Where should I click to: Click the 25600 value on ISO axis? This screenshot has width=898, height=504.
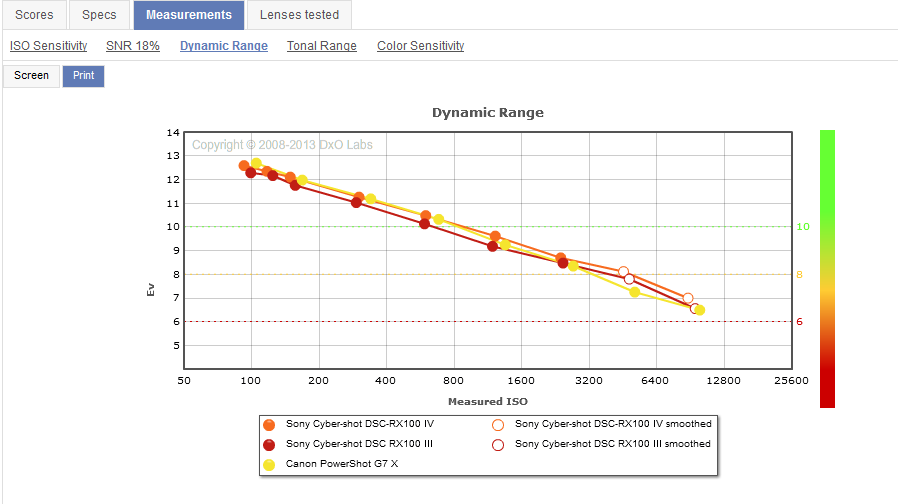coord(791,380)
